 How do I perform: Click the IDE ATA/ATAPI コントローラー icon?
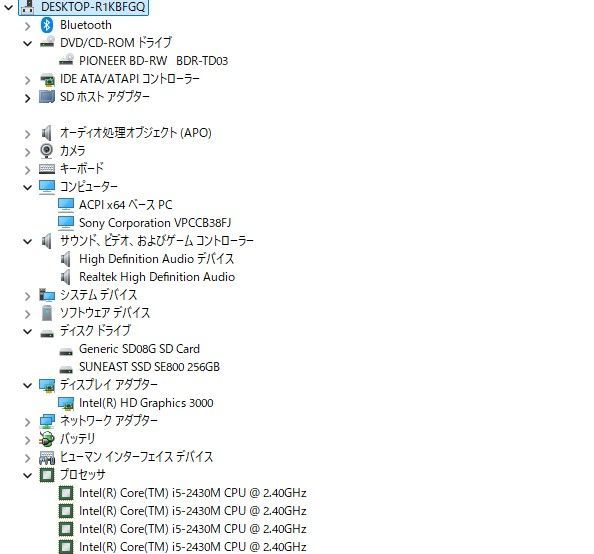[47, 79]
